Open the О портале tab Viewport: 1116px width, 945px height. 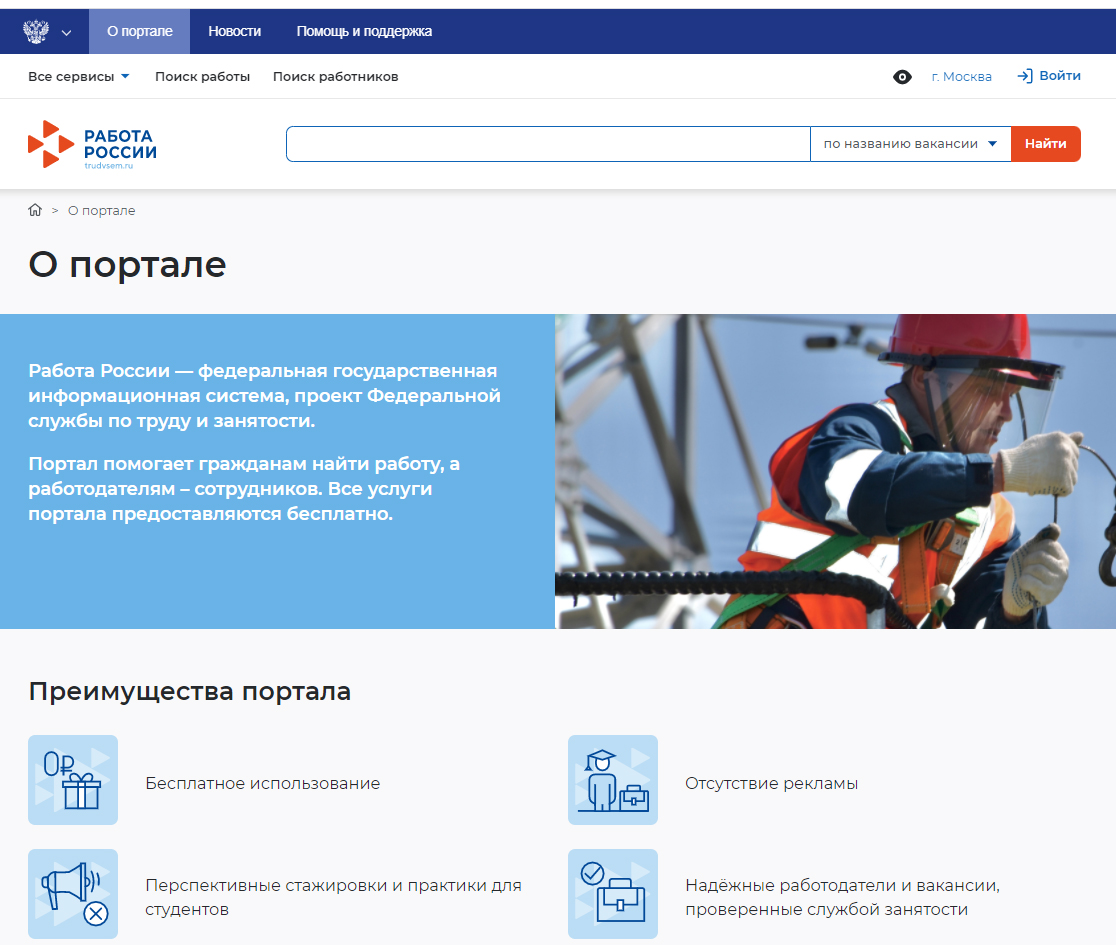point(140,31)
